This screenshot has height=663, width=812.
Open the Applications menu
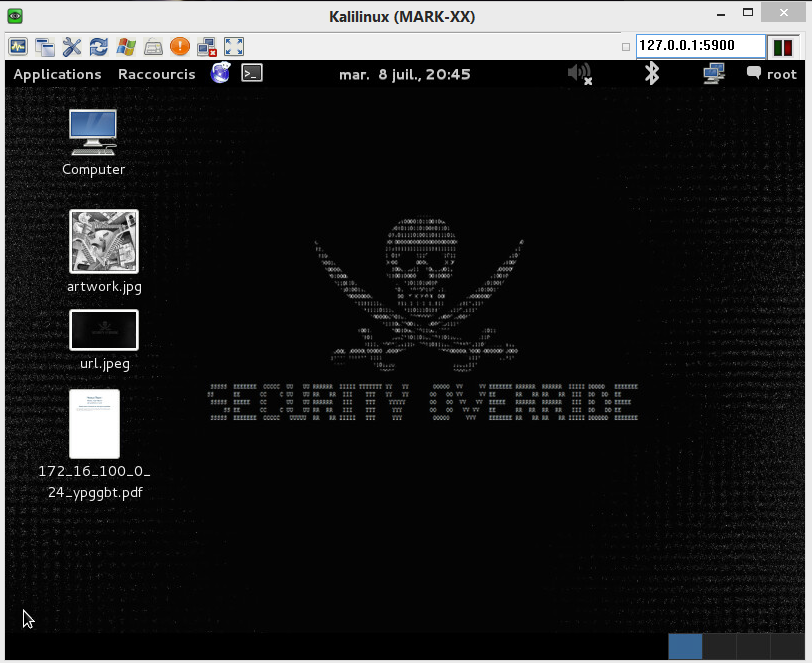pyautogui.click(x=57, y=74)
